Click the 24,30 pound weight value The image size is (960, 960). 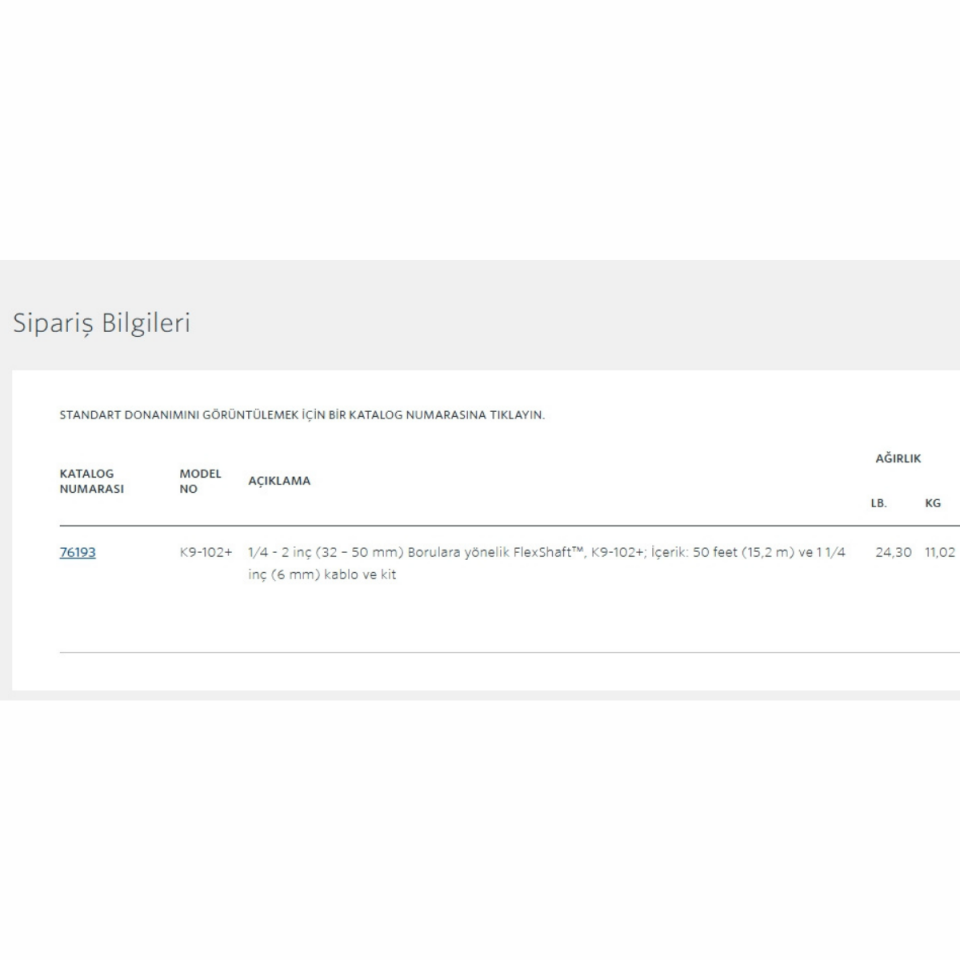[893, 552]
